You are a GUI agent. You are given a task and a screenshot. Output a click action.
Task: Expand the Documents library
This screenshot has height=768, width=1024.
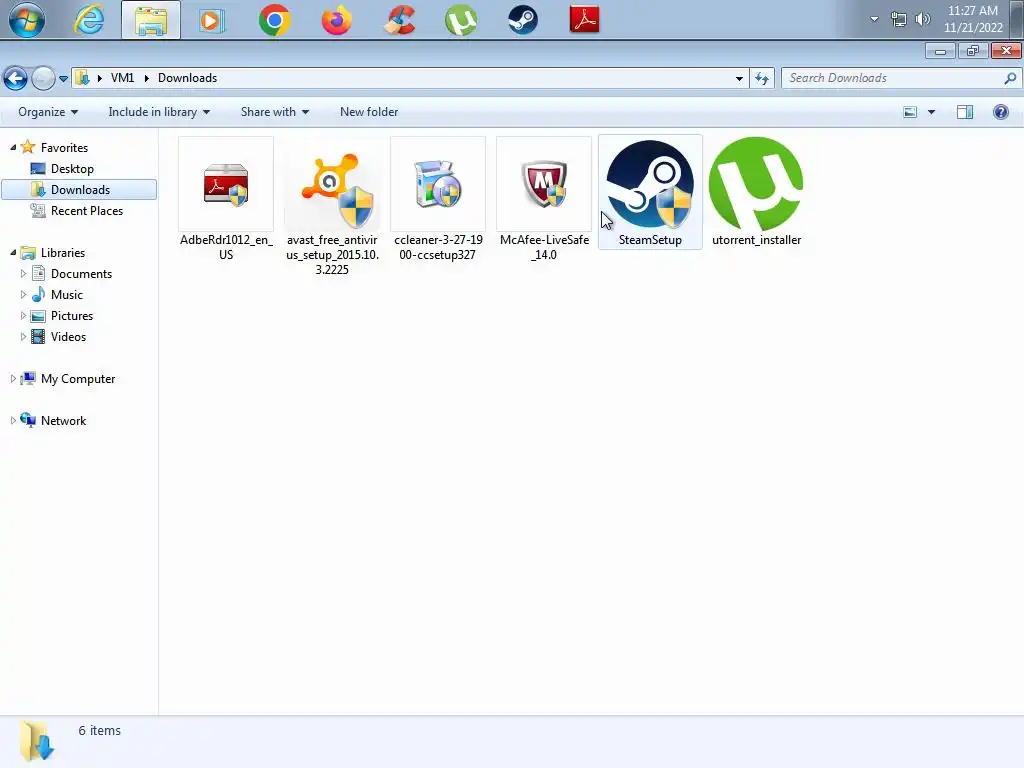coord(24,274)
